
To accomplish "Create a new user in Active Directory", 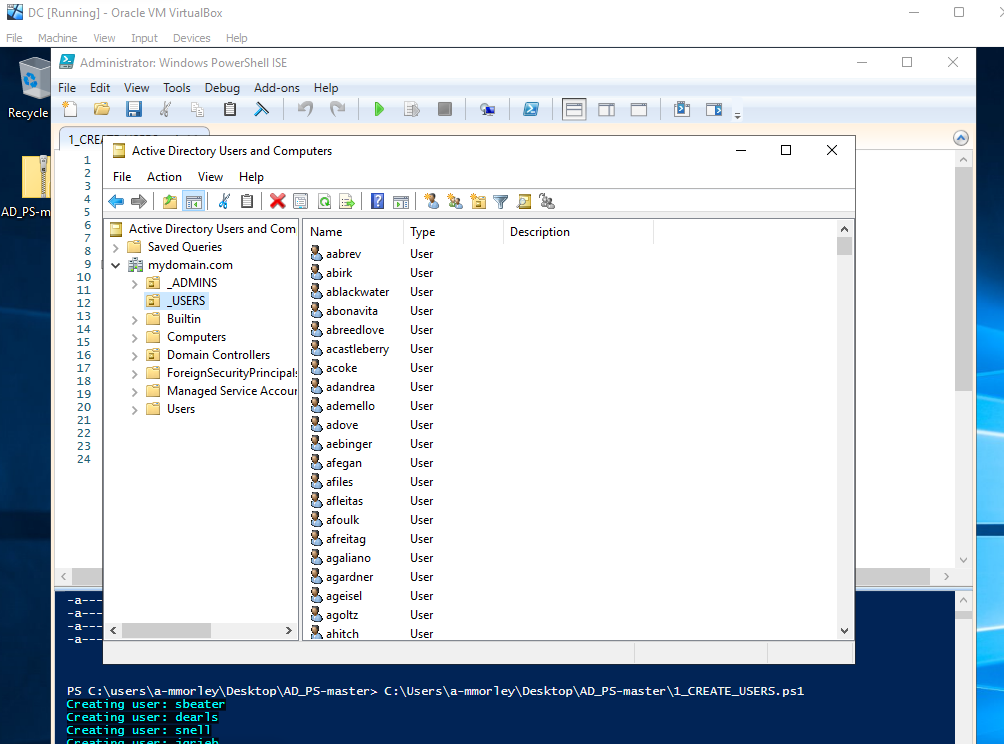I will [x=432, y=201].
